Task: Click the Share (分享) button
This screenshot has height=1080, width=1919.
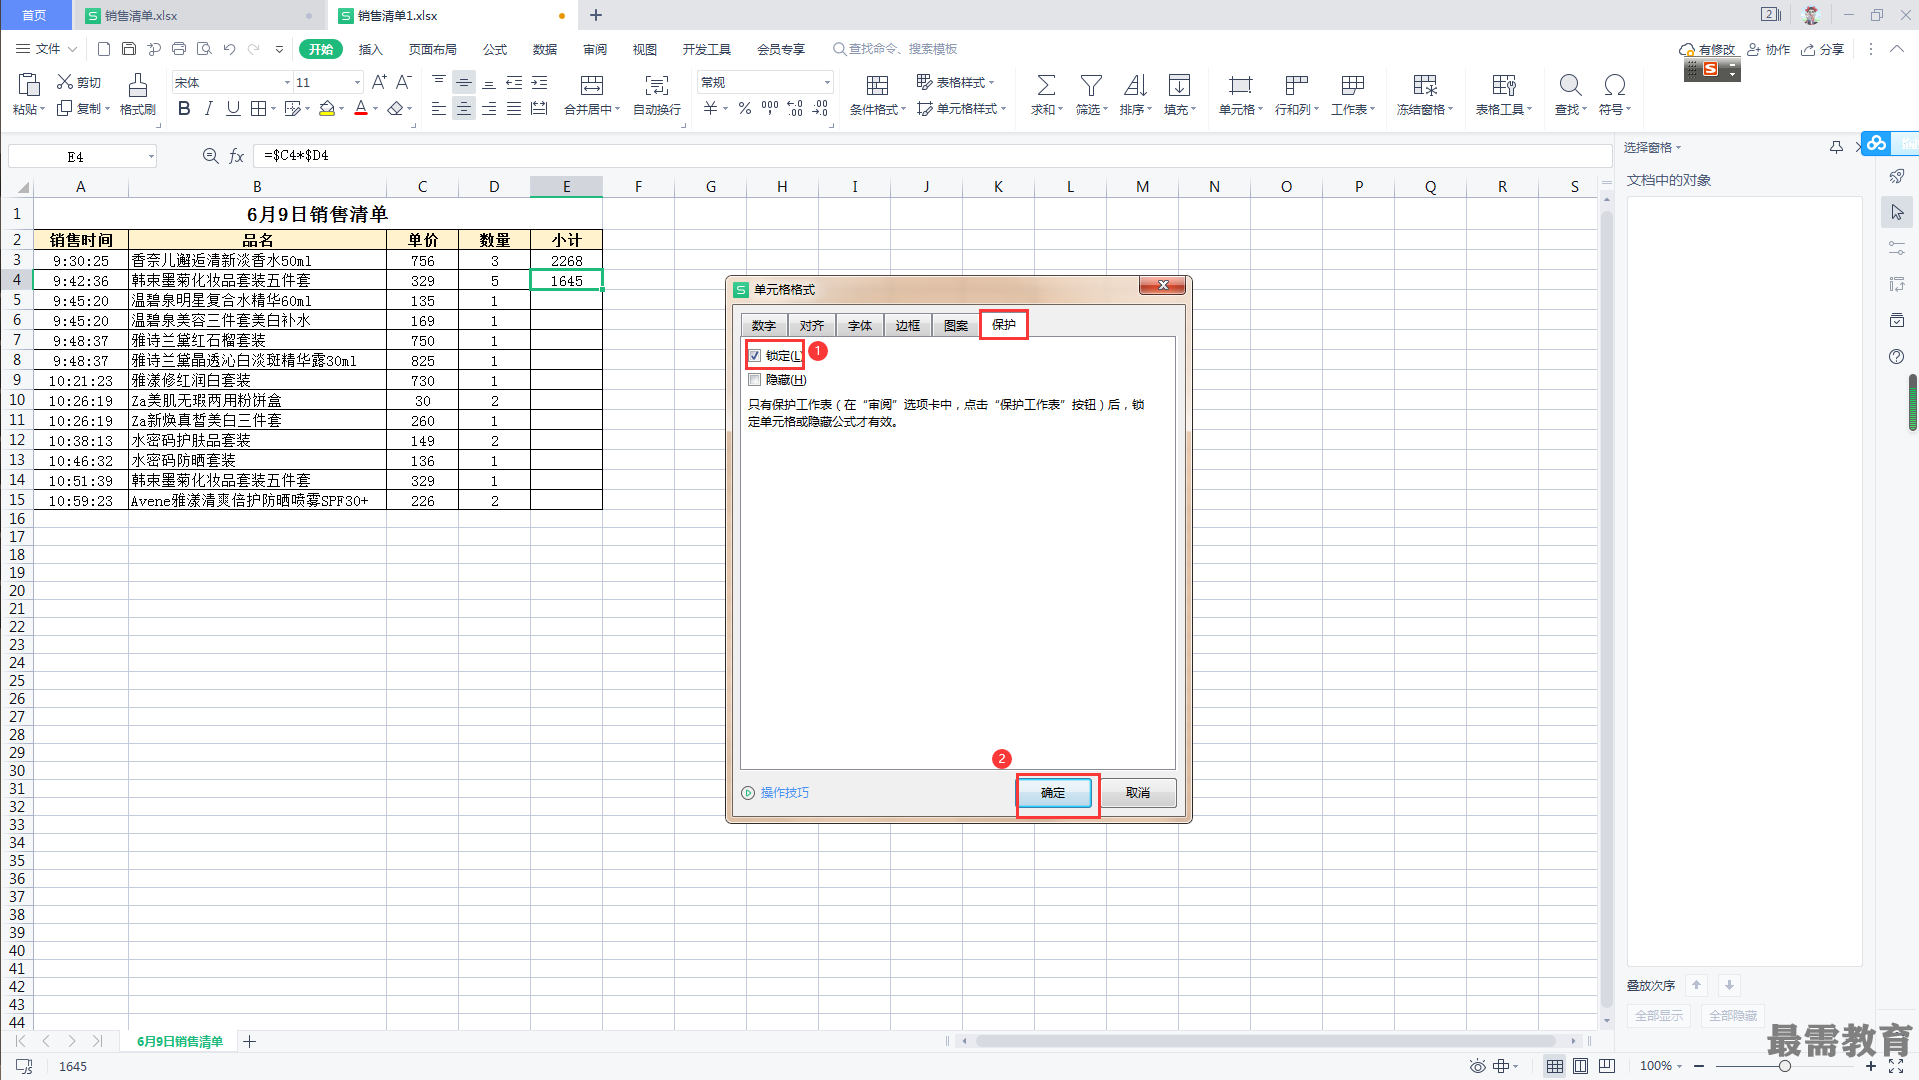Action: pos(1823,49)
